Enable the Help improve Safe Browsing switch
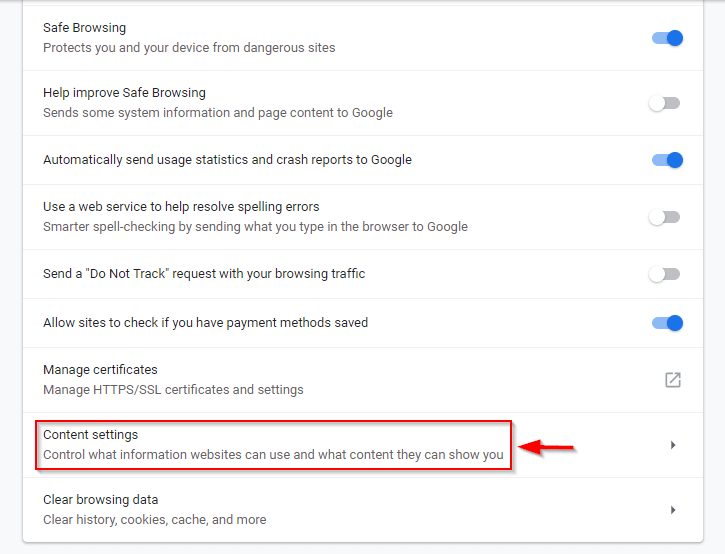Image resolution: width=725 pixels, height=554 pixels. pos(664,103)
